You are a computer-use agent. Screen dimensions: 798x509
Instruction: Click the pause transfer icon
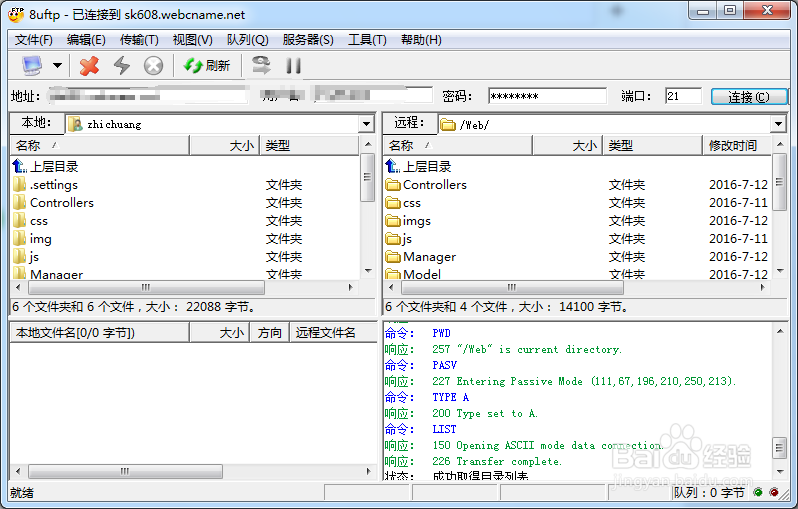[x=293, y=66]
